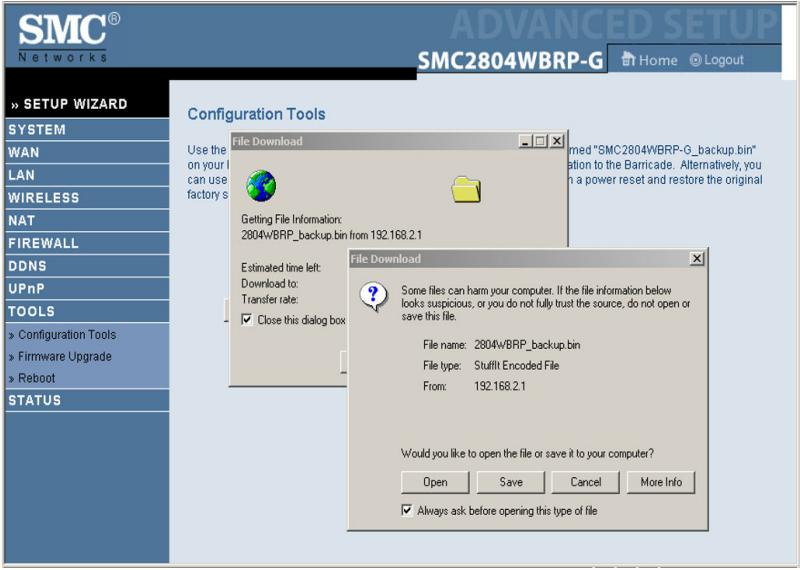Viewport: 800px width, 570px height.
Task: Click Cancel in the download prompt
Action: point(586,482)
